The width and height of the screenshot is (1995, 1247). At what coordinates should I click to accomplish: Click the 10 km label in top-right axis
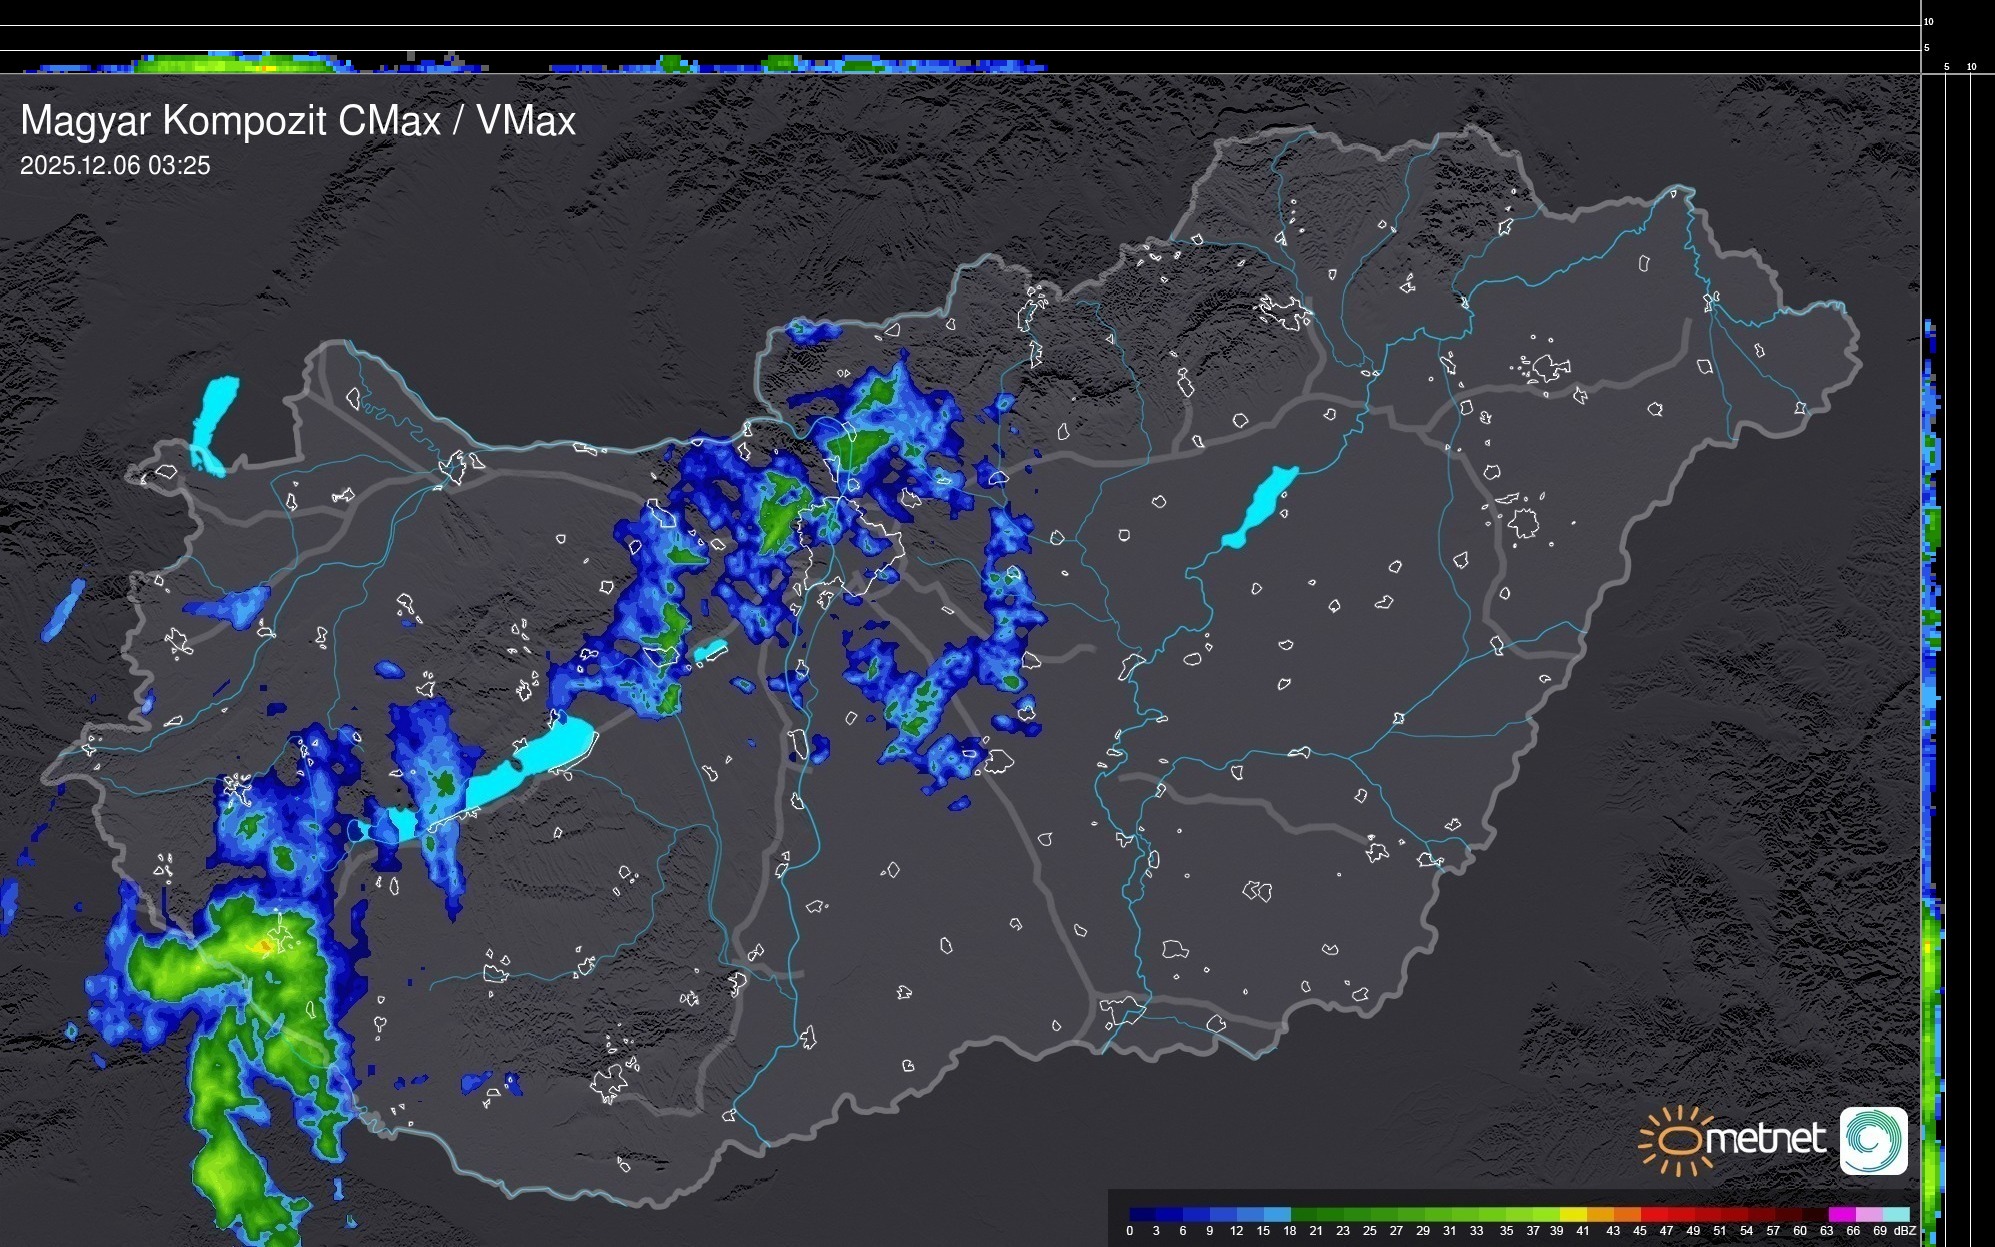pyautogui.click(x=1929, y=21)
